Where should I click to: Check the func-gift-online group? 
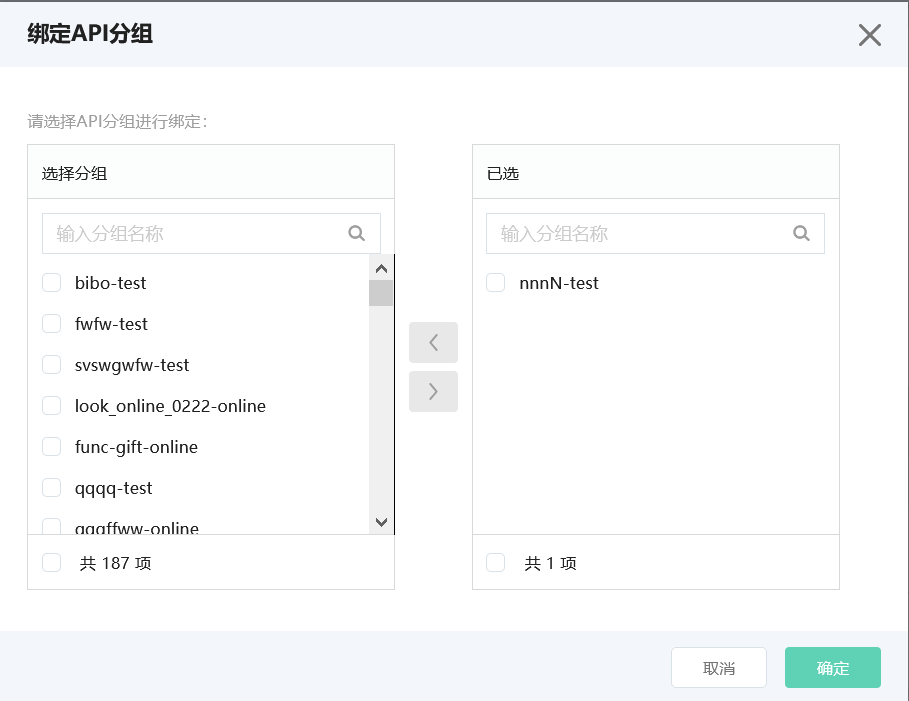point(52,447)
